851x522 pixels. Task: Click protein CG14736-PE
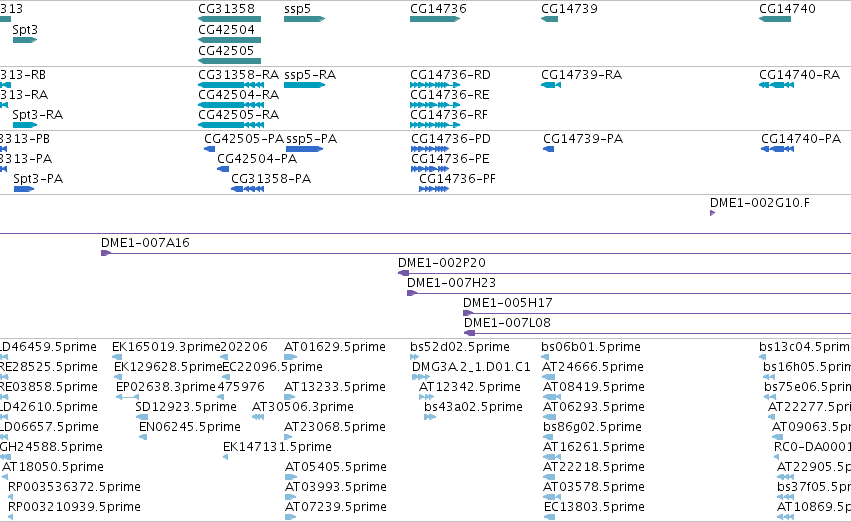pos(450,159)
